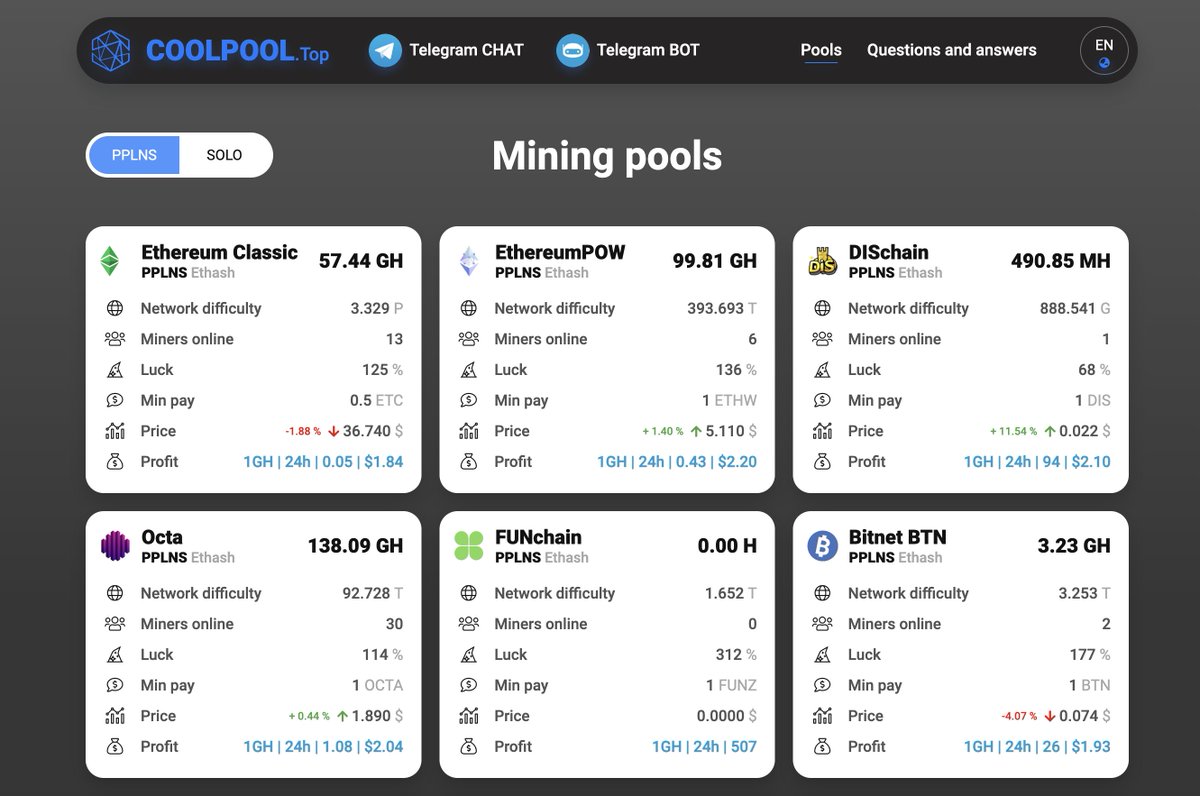Click the Telegram CHAT paper-plane icon
Viewport: 1200px width, 796px height.
click(385, 50)
